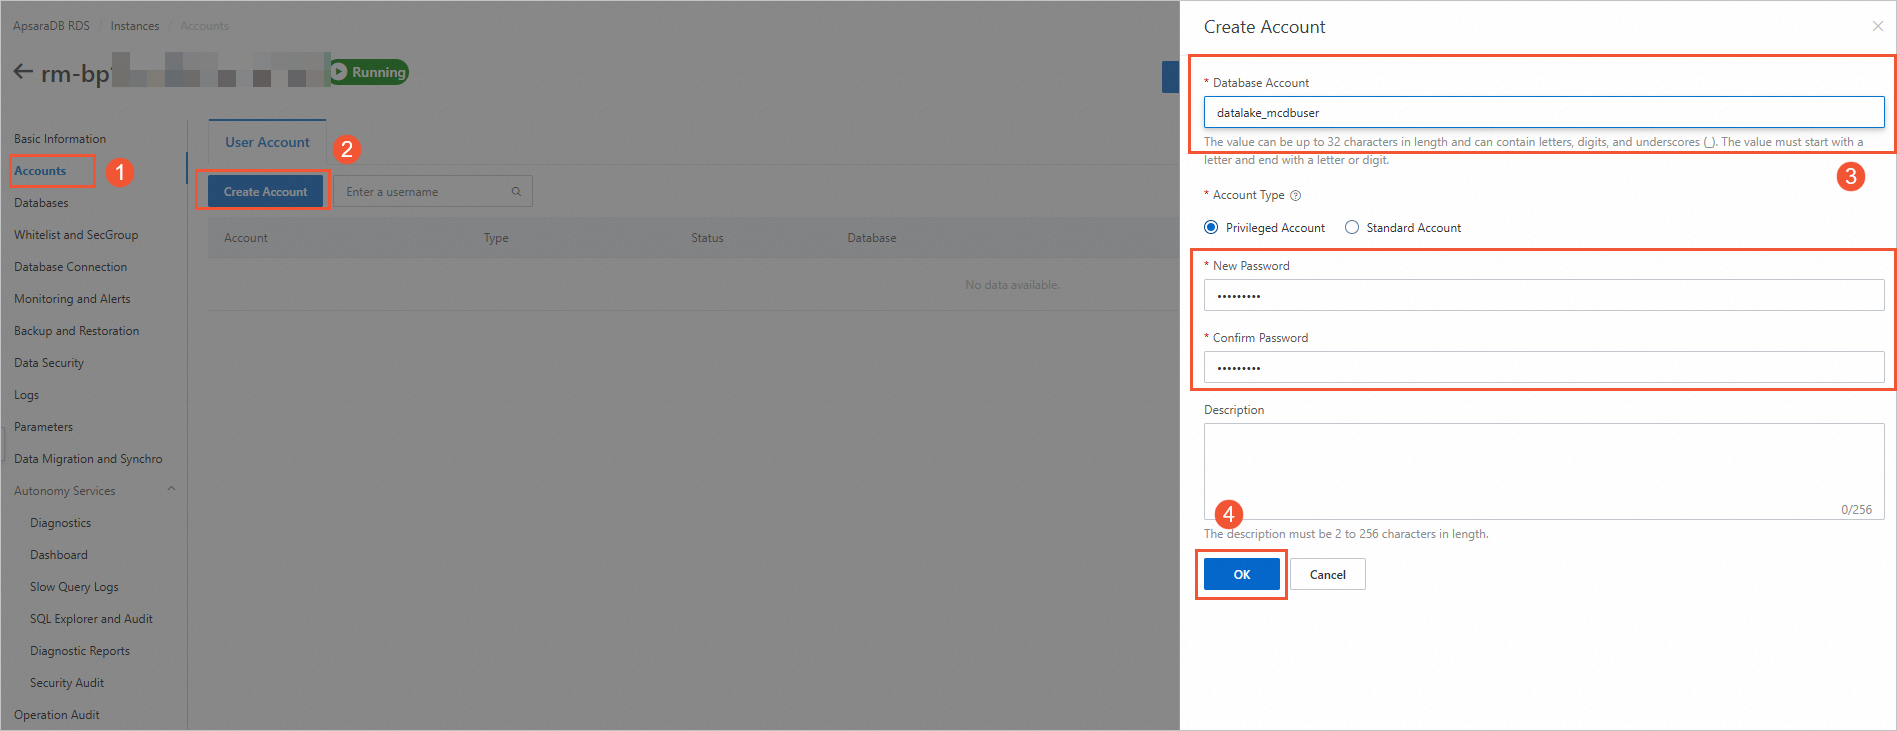1897x731 pixels.
Task: Click the Enter a username search field
Action: tap(432, 191)
